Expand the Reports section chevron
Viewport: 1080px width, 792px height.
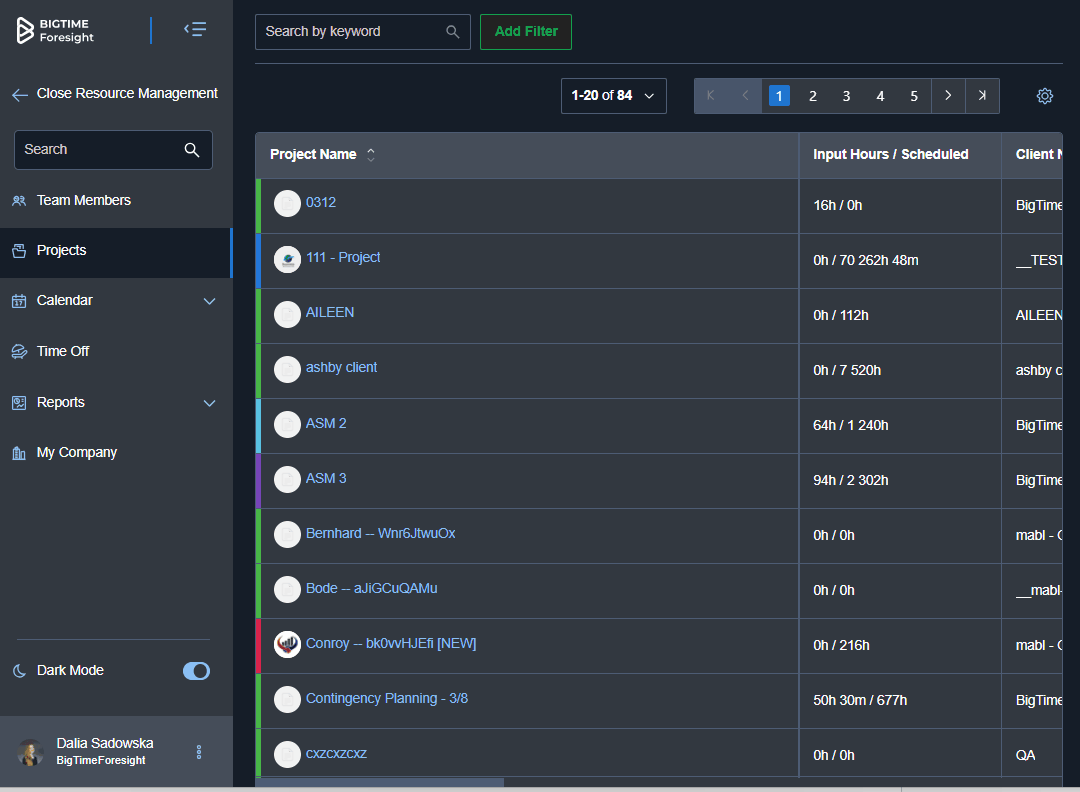(x=210, y=402)
